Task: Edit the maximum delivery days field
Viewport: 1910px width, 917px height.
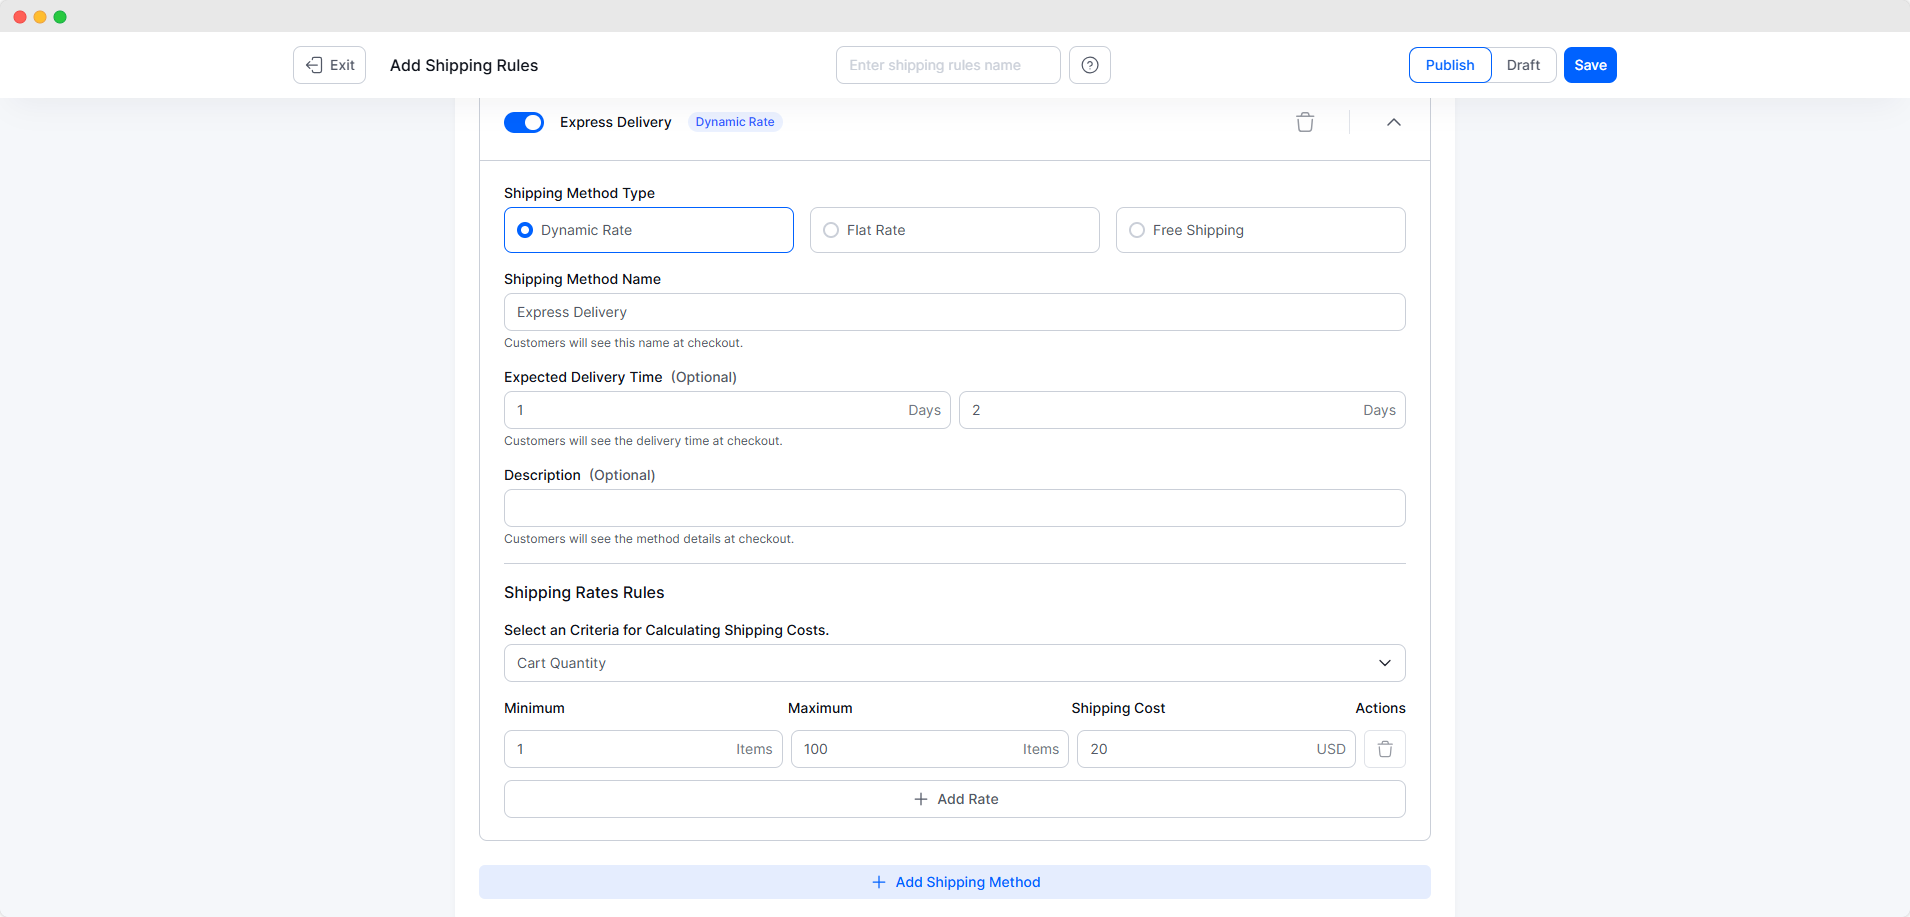Action: click(x=1182, y=410)
